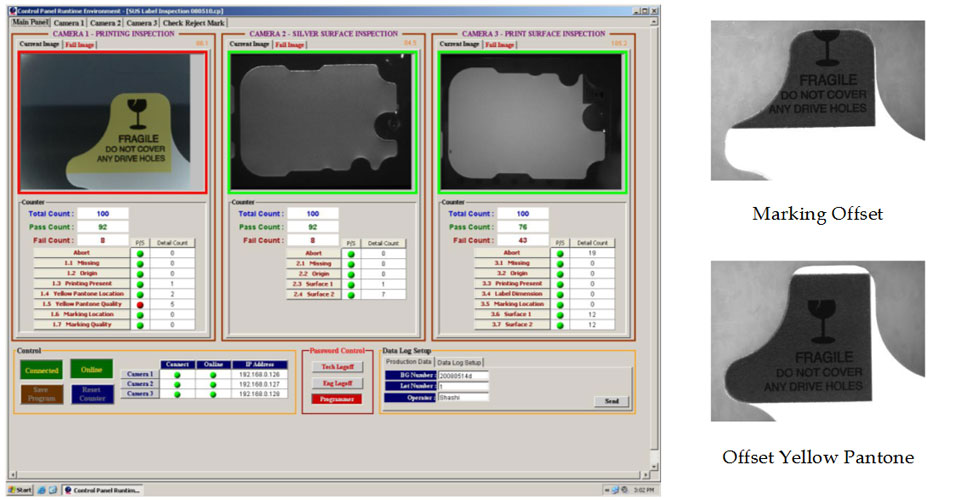
Task: Click Camera 1 Connect green status light
Action: [178, 374]
